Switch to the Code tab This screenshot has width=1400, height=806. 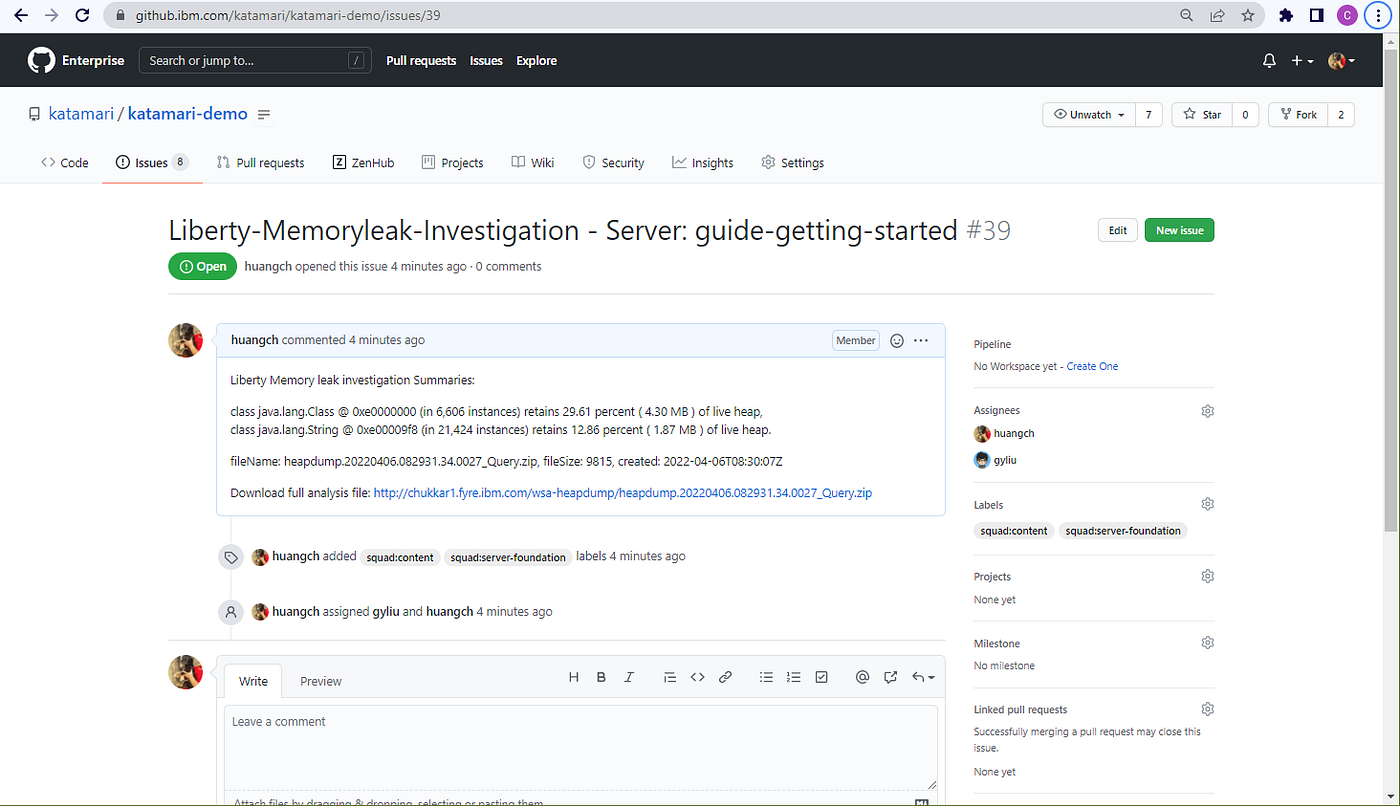pos(65,163)
